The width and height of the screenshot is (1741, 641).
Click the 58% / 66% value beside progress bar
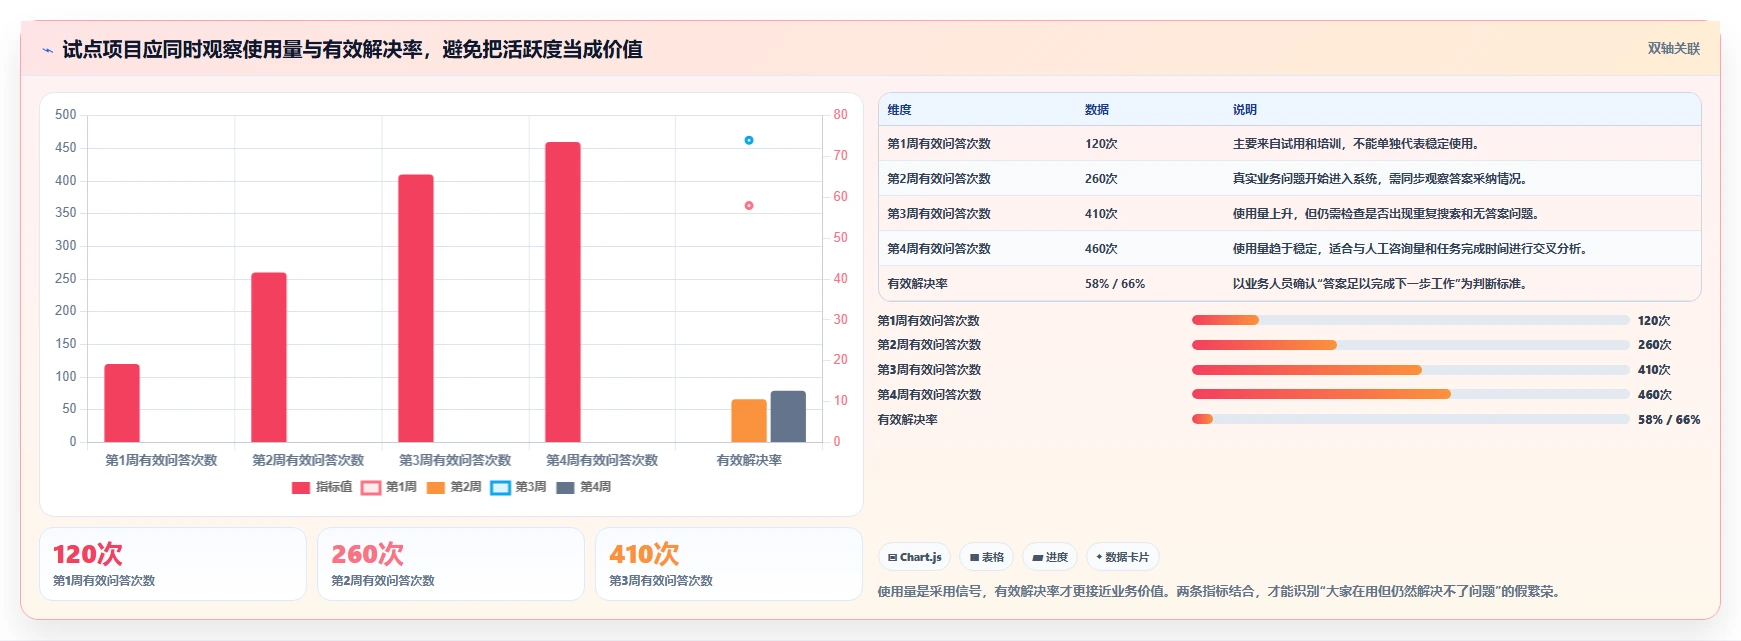click(1669, 420)
